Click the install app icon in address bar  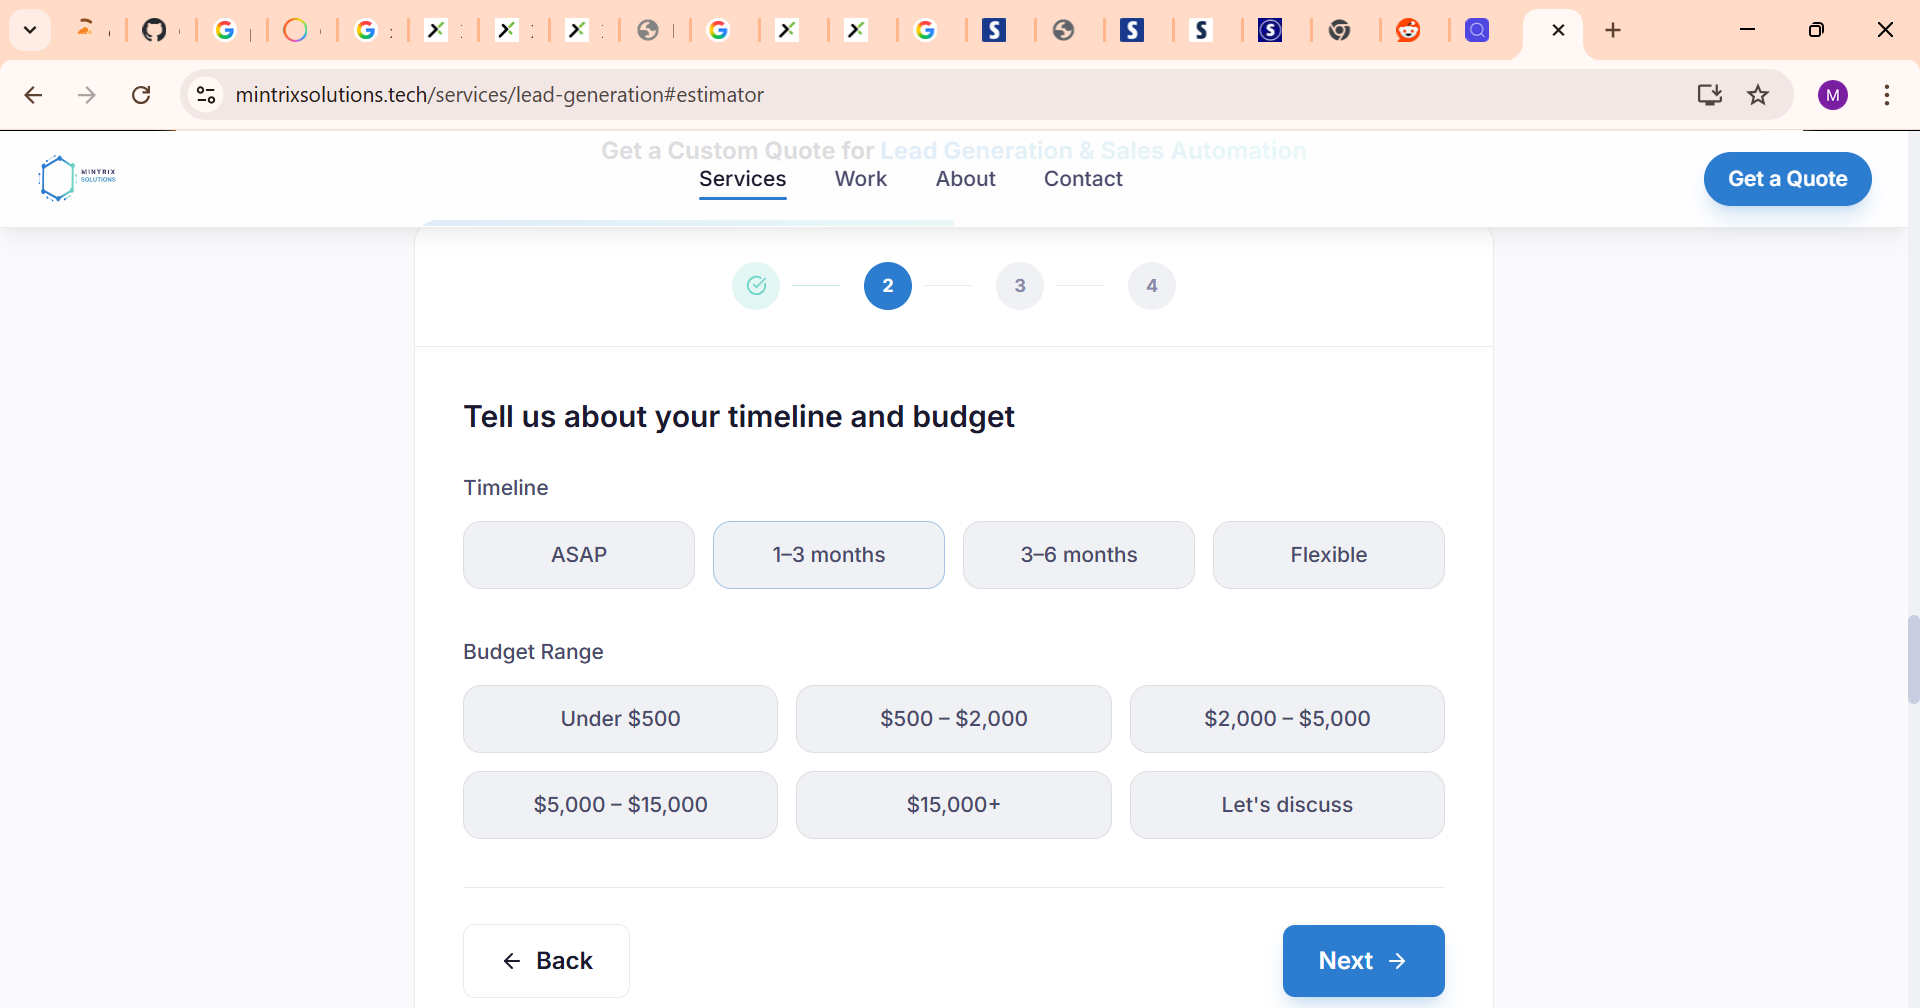(x=1709, y=95)
